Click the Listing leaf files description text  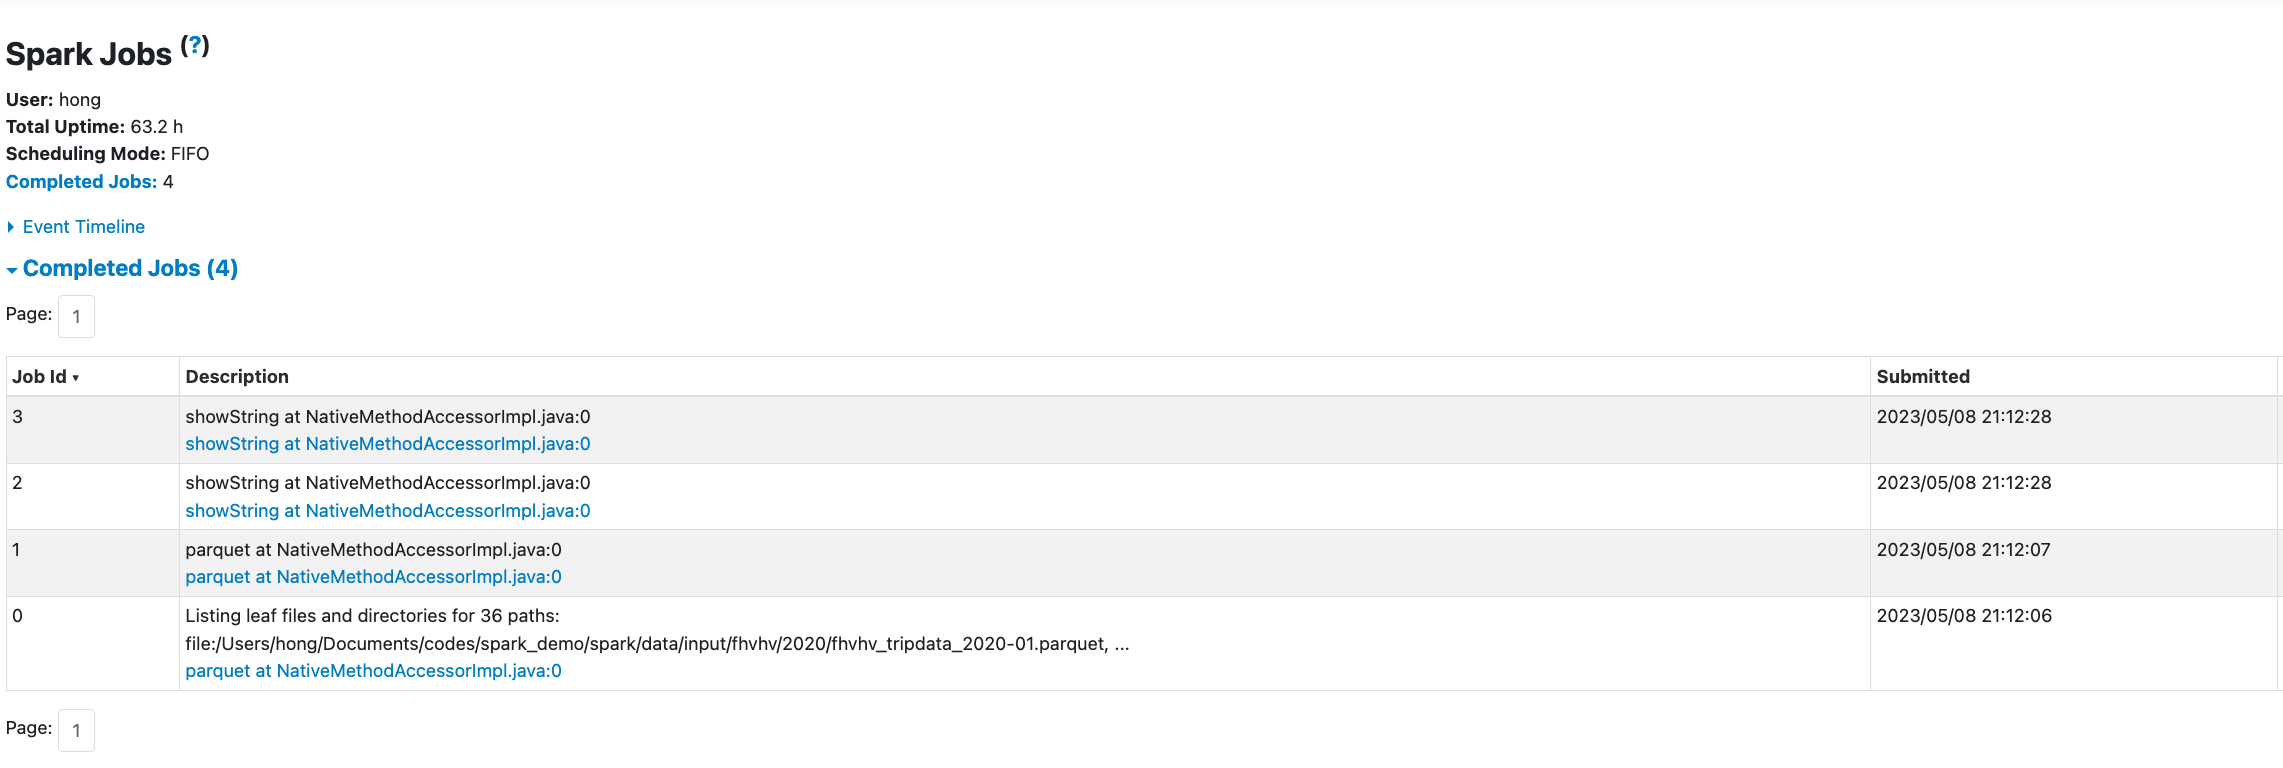point(372,616)
